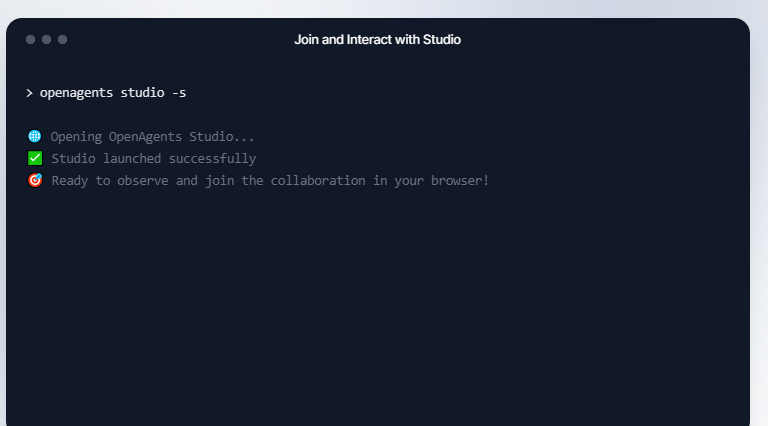
Task: Select the "Join and Interact with Studio" title
Action: pyautogui.click(x=377, y=40)
